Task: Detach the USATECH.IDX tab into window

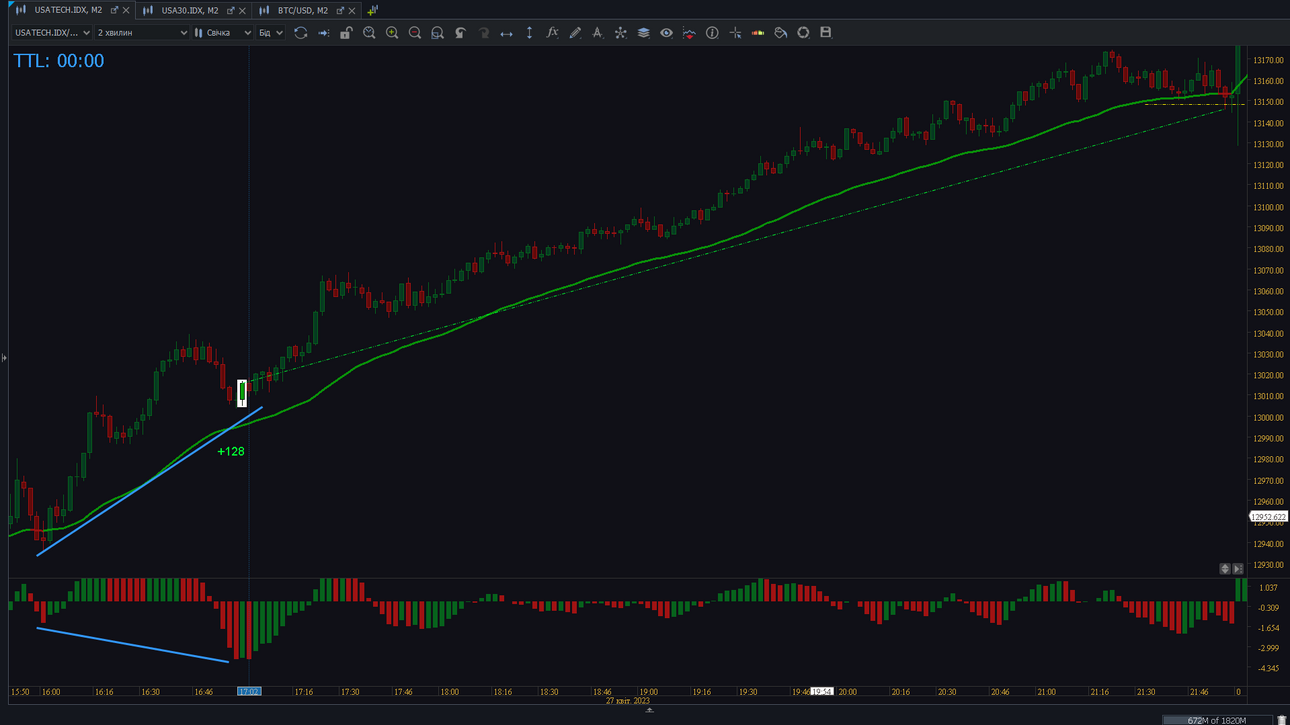Action: click(x=114, y=10)
